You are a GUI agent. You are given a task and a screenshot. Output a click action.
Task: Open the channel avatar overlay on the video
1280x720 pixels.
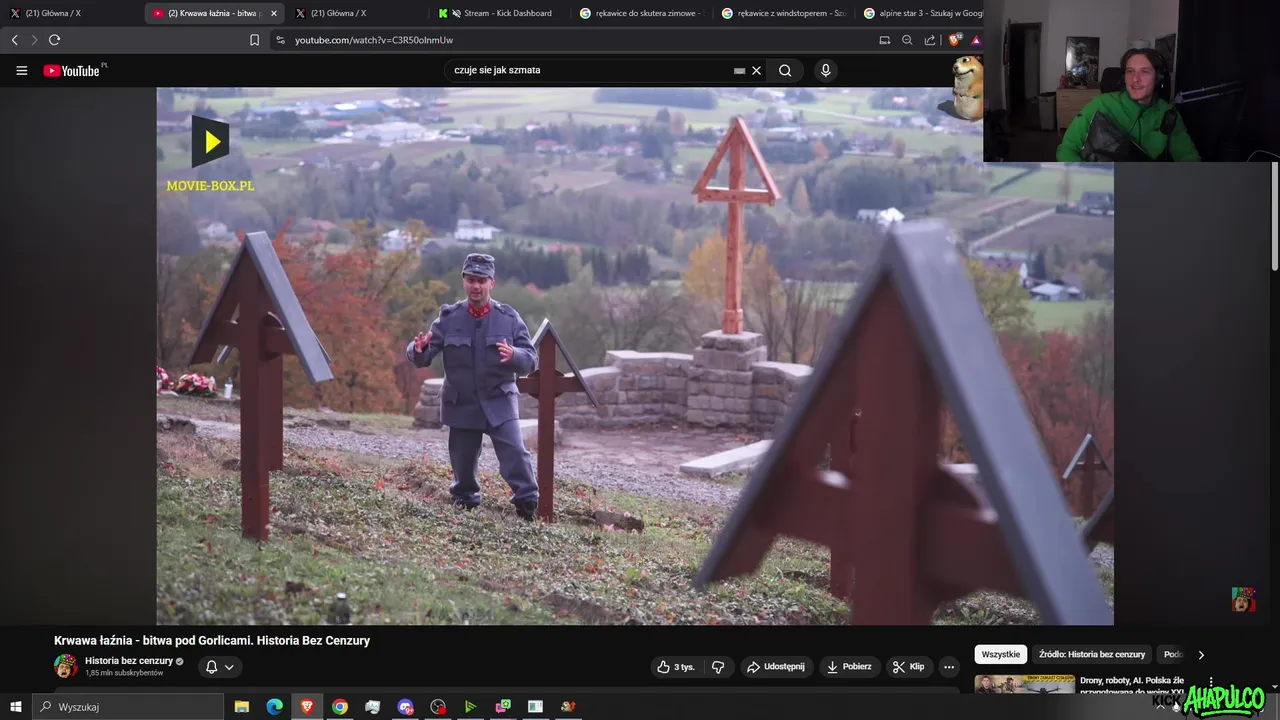[1243, 599]
